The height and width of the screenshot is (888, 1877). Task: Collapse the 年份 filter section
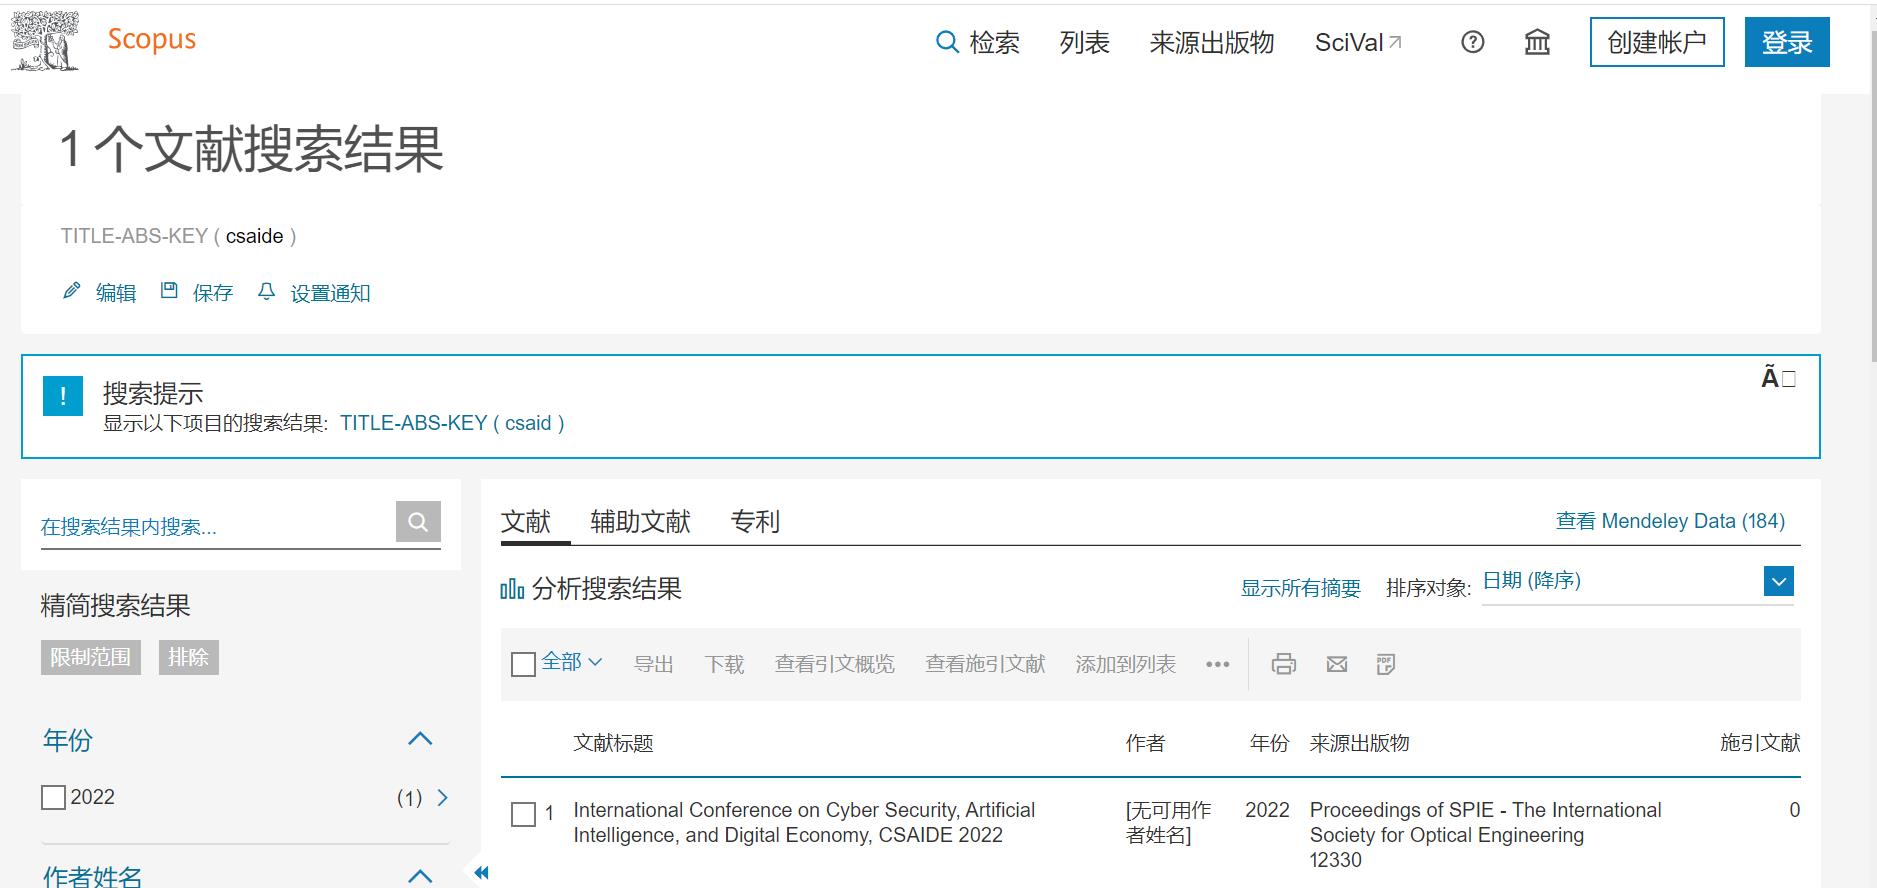click(x=420, y=739)
